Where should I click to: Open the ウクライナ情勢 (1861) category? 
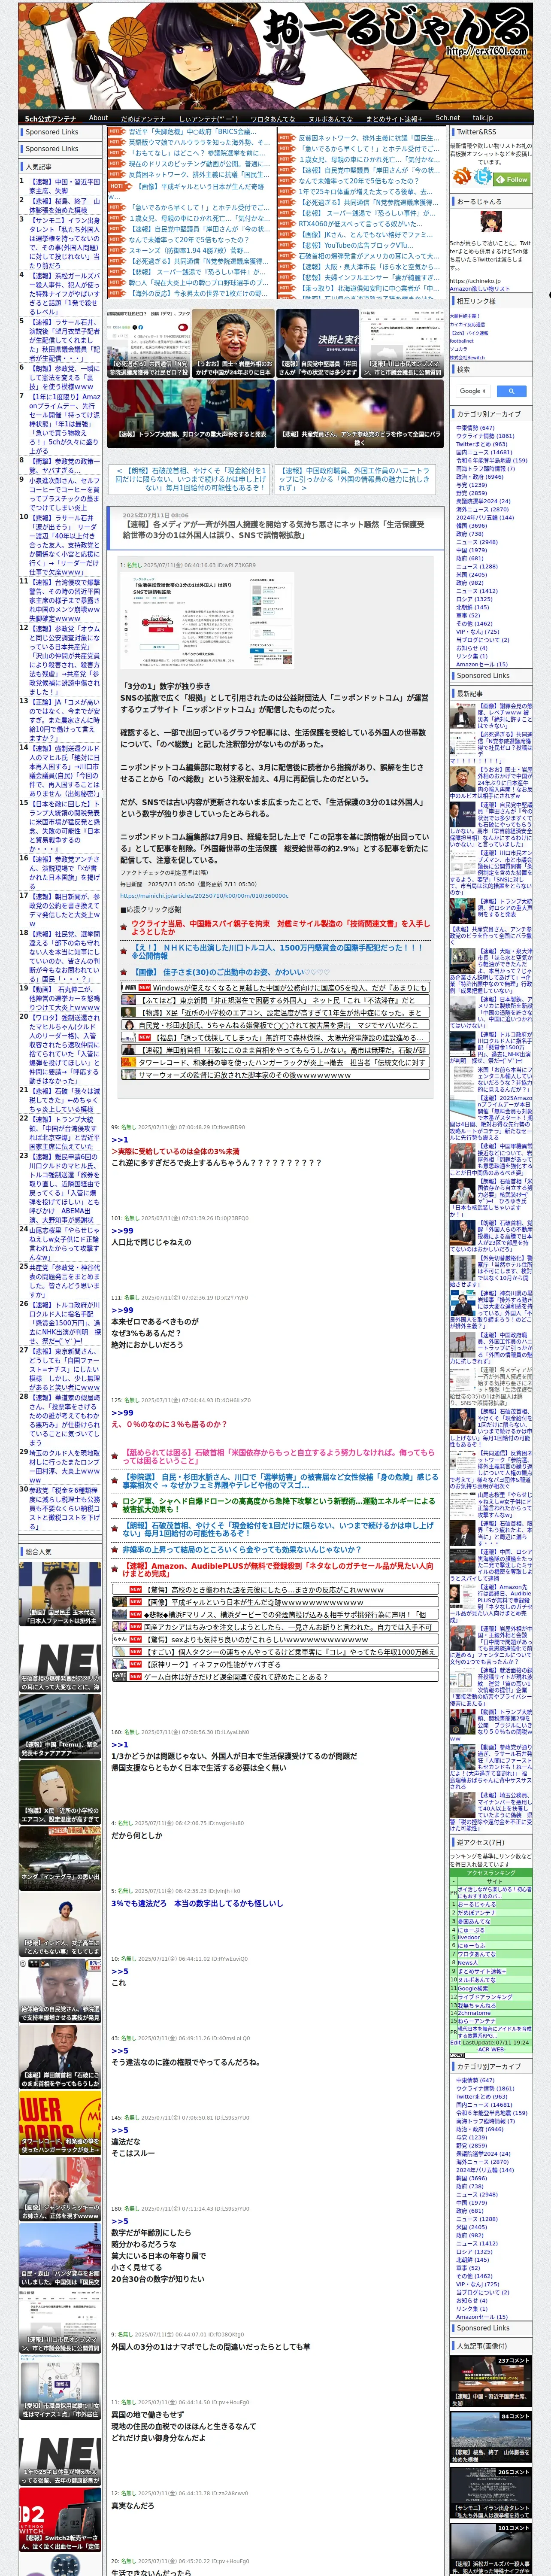485,436
